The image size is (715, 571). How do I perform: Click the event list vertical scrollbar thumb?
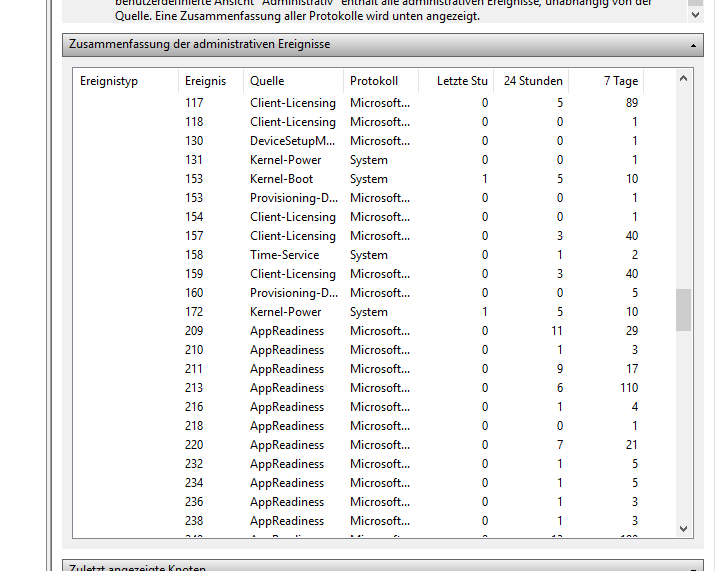tap(683, 310)
